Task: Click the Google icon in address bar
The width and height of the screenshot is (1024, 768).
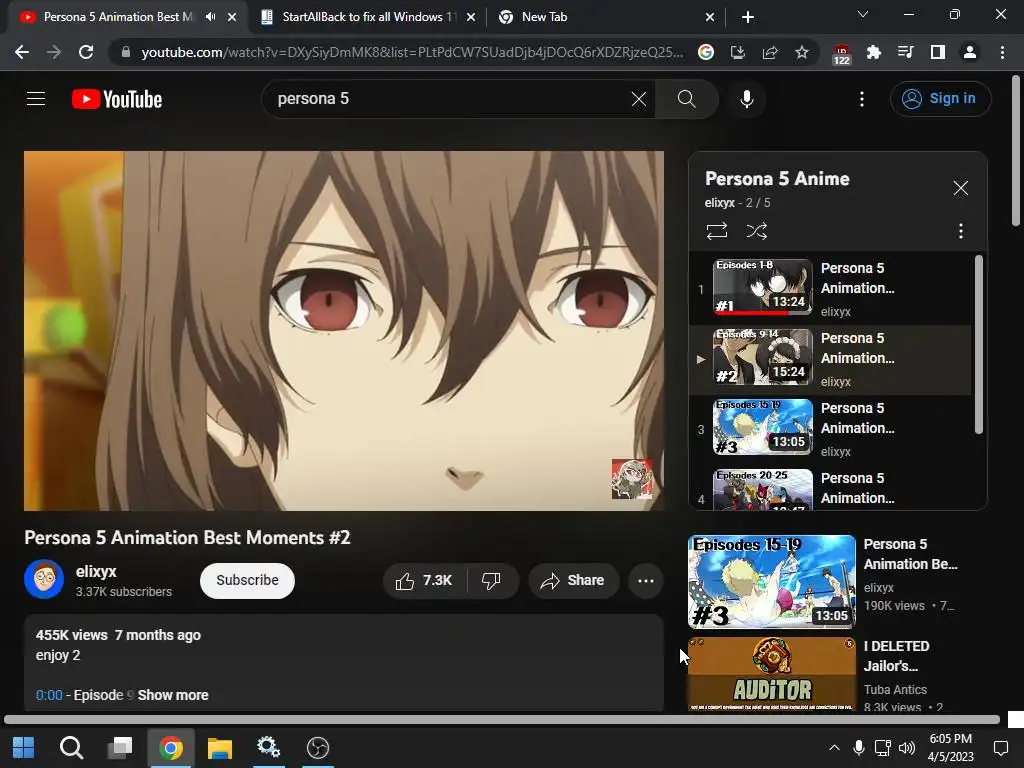Action: click(705, 52)
